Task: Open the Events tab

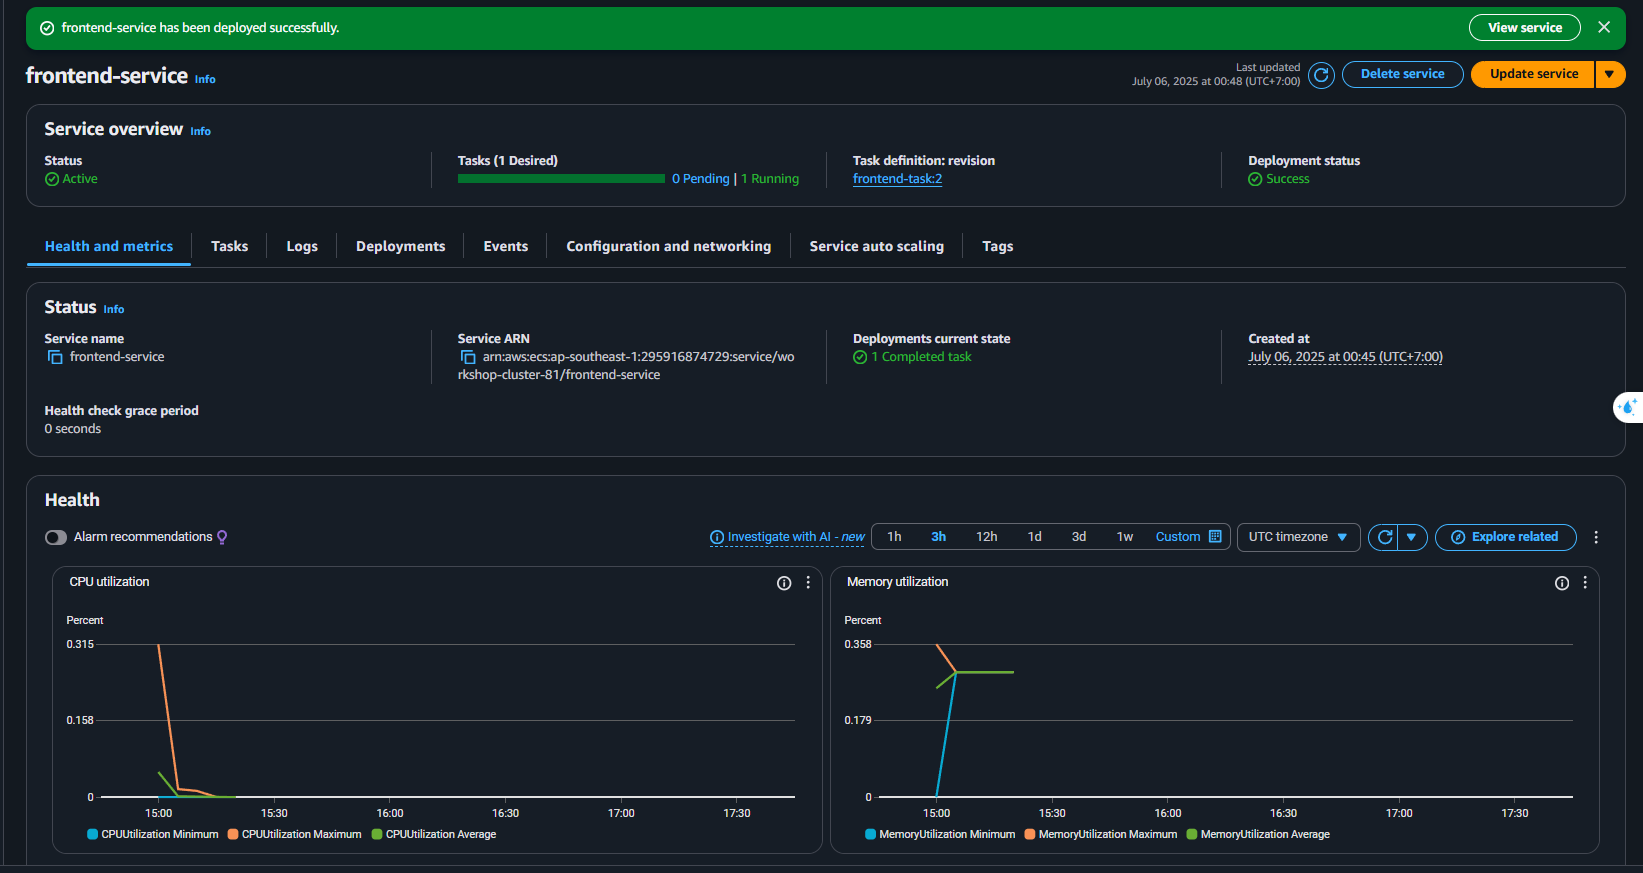Action: [x=505, y=246]
